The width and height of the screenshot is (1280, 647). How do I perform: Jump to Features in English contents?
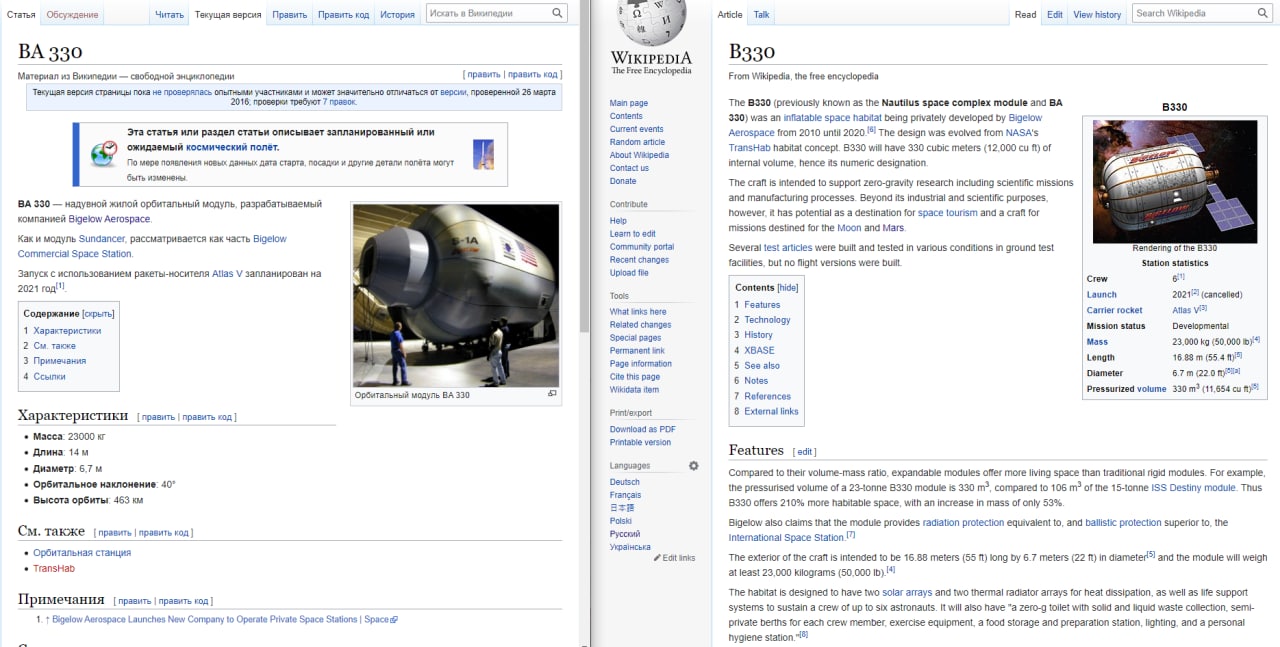(762, 305)
